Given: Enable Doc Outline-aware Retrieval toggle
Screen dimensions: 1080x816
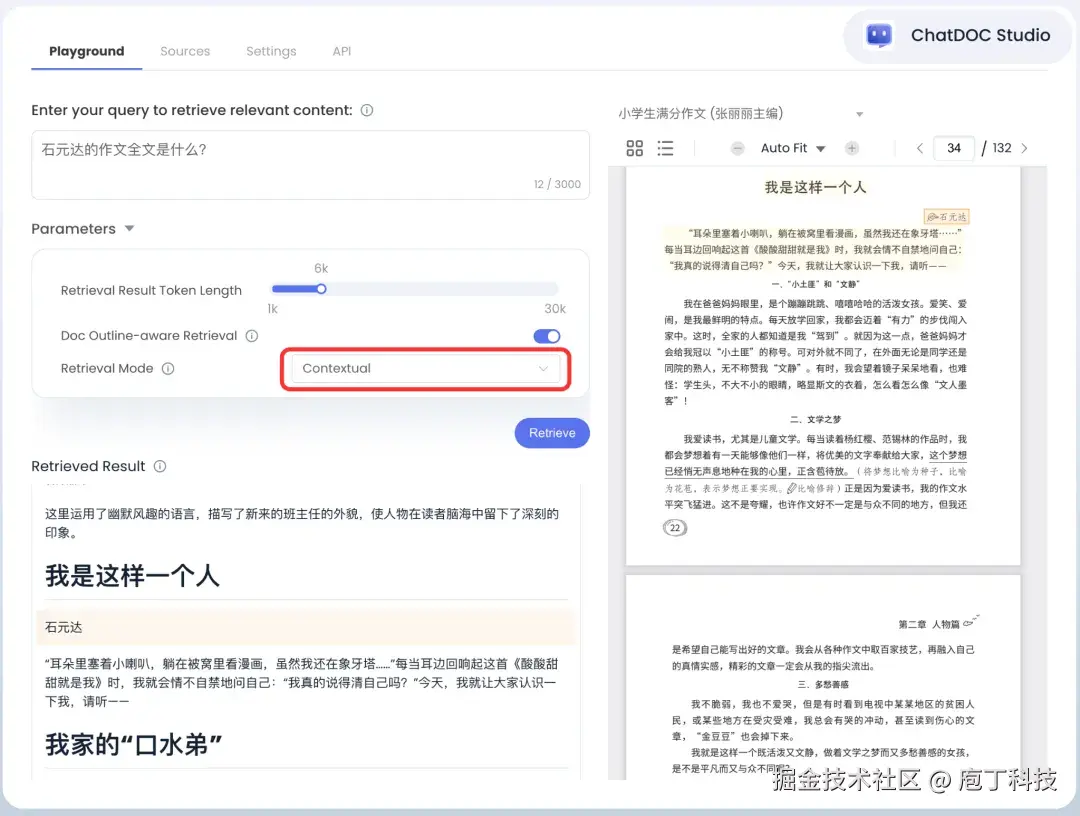Looking at the screenshot, I should [x=545, y=337].
